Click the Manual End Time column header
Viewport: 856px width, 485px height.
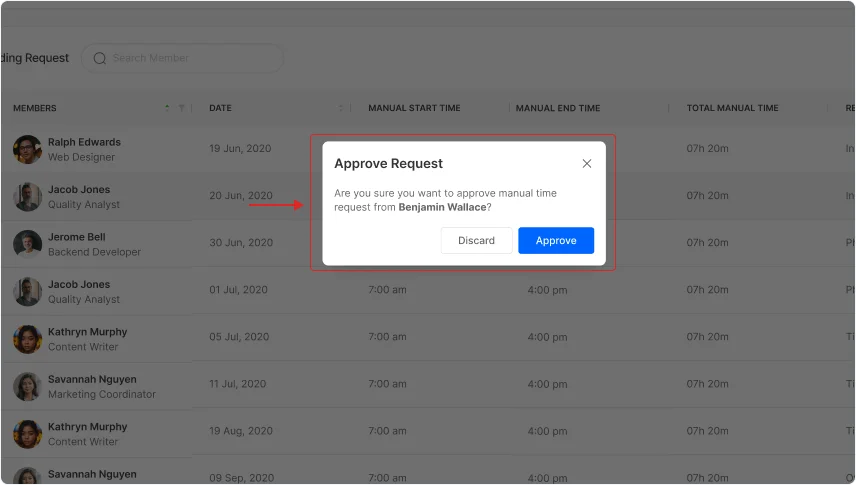558,108
